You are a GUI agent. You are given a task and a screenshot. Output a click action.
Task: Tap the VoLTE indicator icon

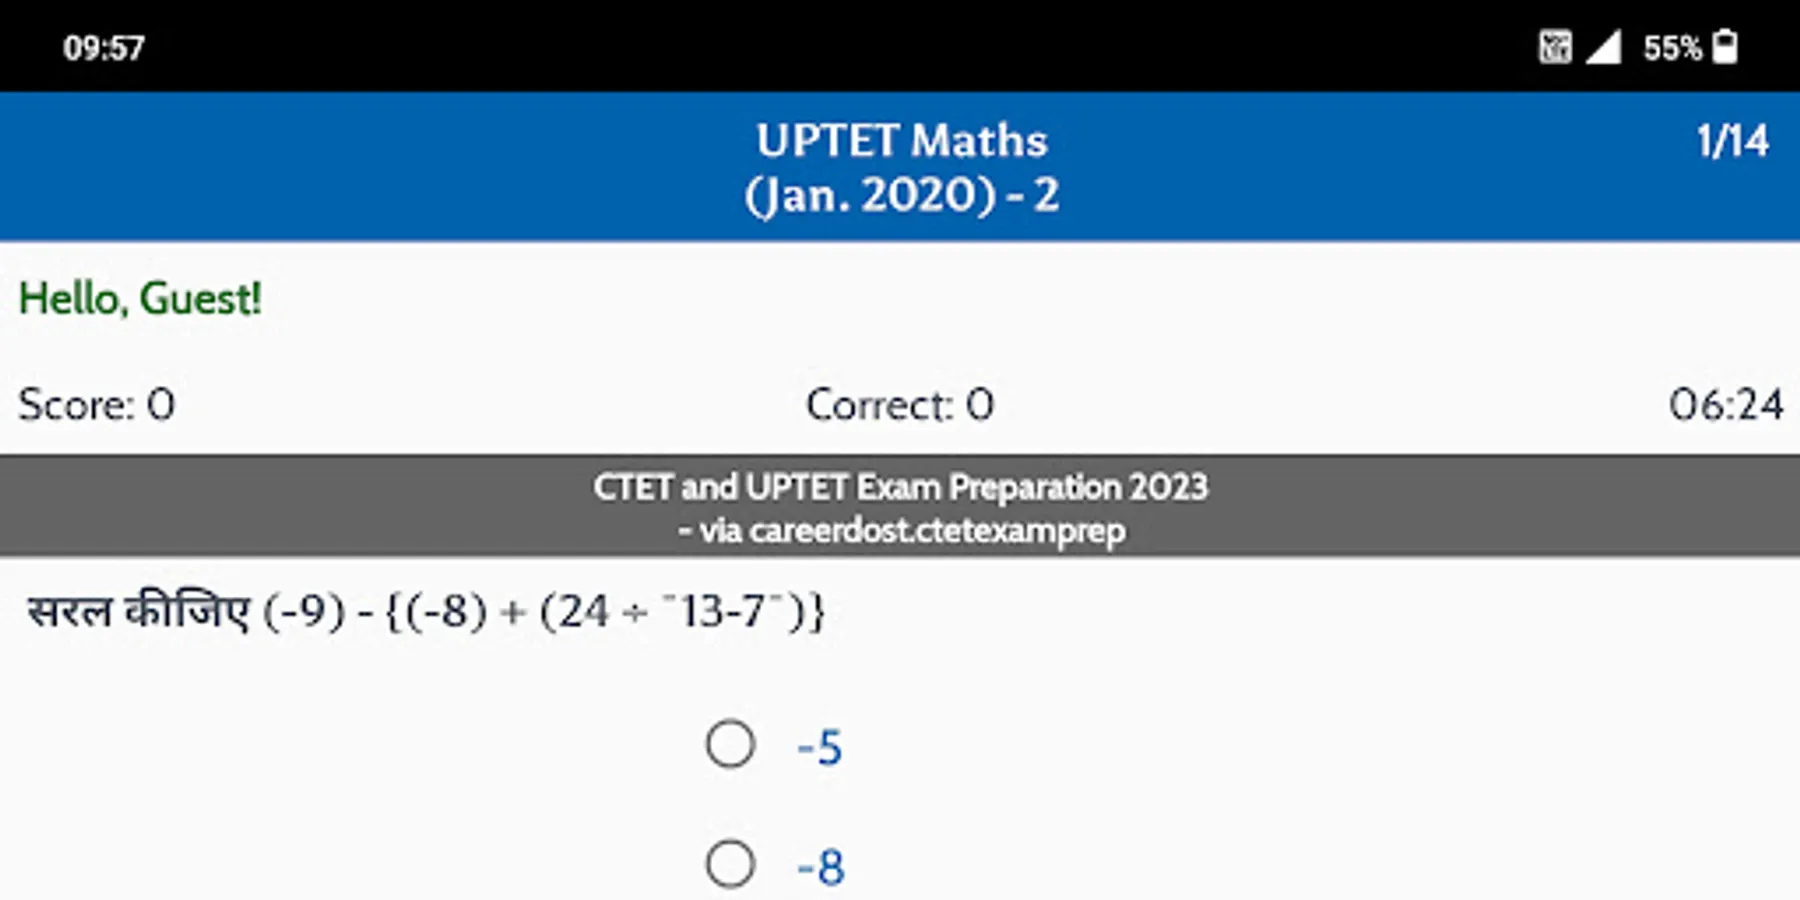click(1555, 47)
